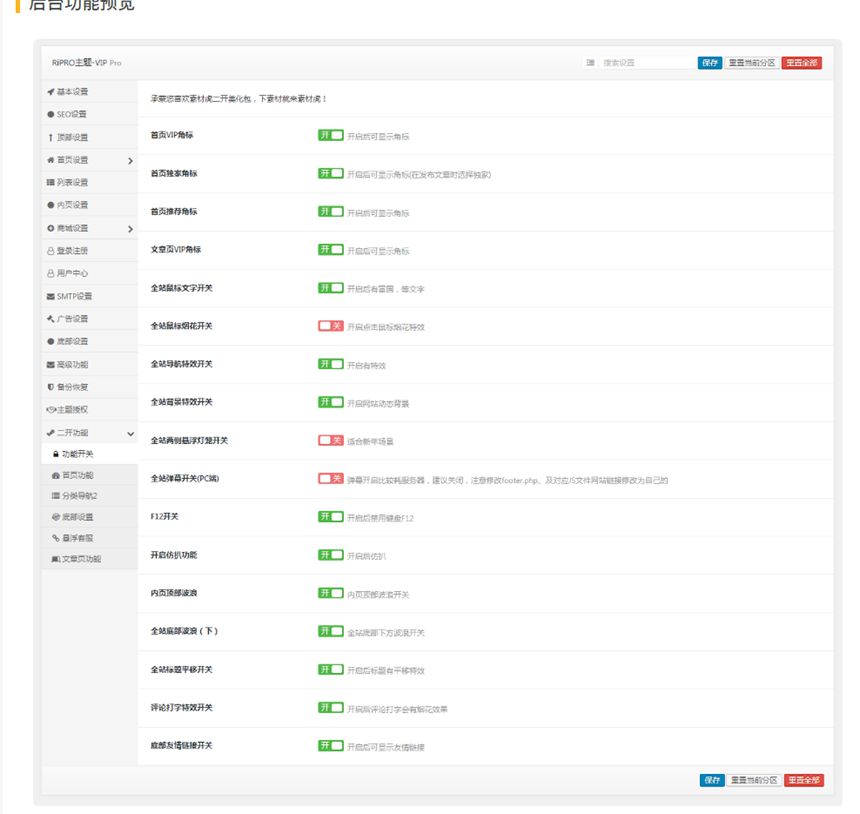860x814 pixels.
Task: Click the user icon next to 用户中心
Action: (50, 273)
